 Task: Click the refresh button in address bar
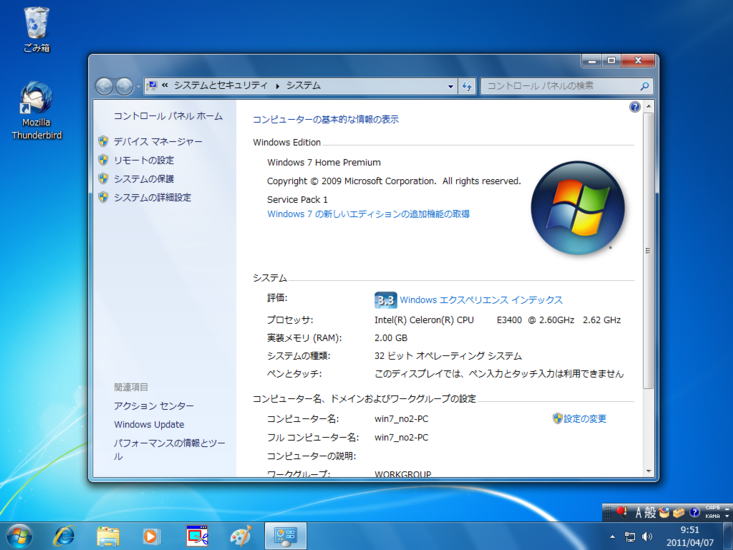point(467,86)
